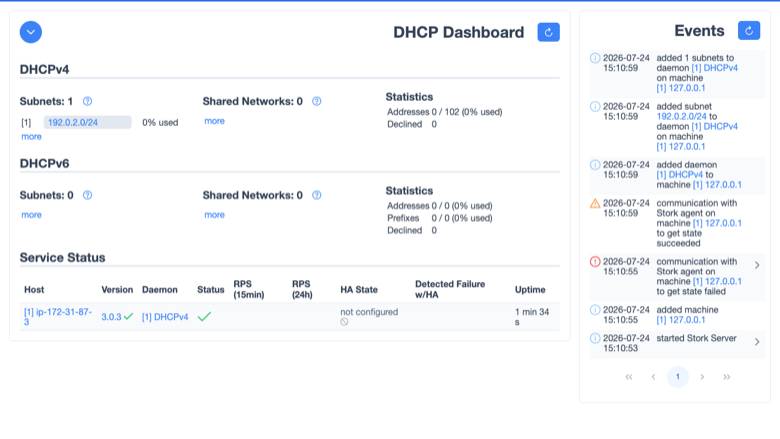Click the HA not-configured ban icon
This screenshot has height=439, width=780.
(344, 322)
